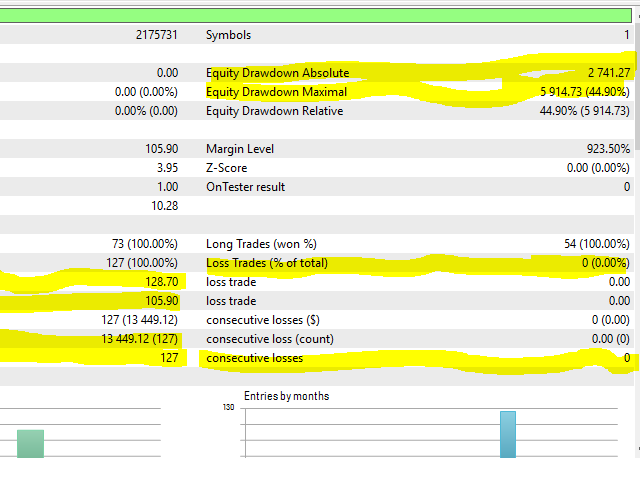The height and width of the screenshot is (480, 640).
Task: Select the Equity Drawdown Maximal label
Action: click(x=276, y=92)
